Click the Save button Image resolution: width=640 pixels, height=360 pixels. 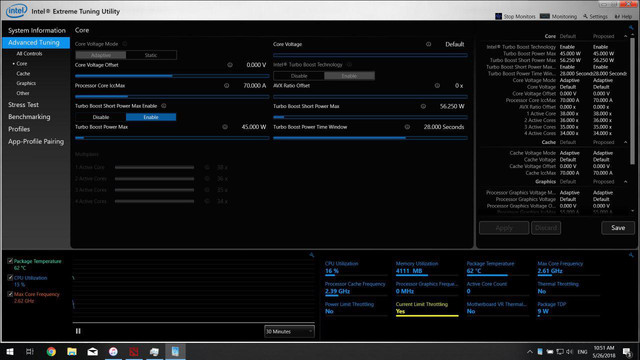[x=618, y=228]
